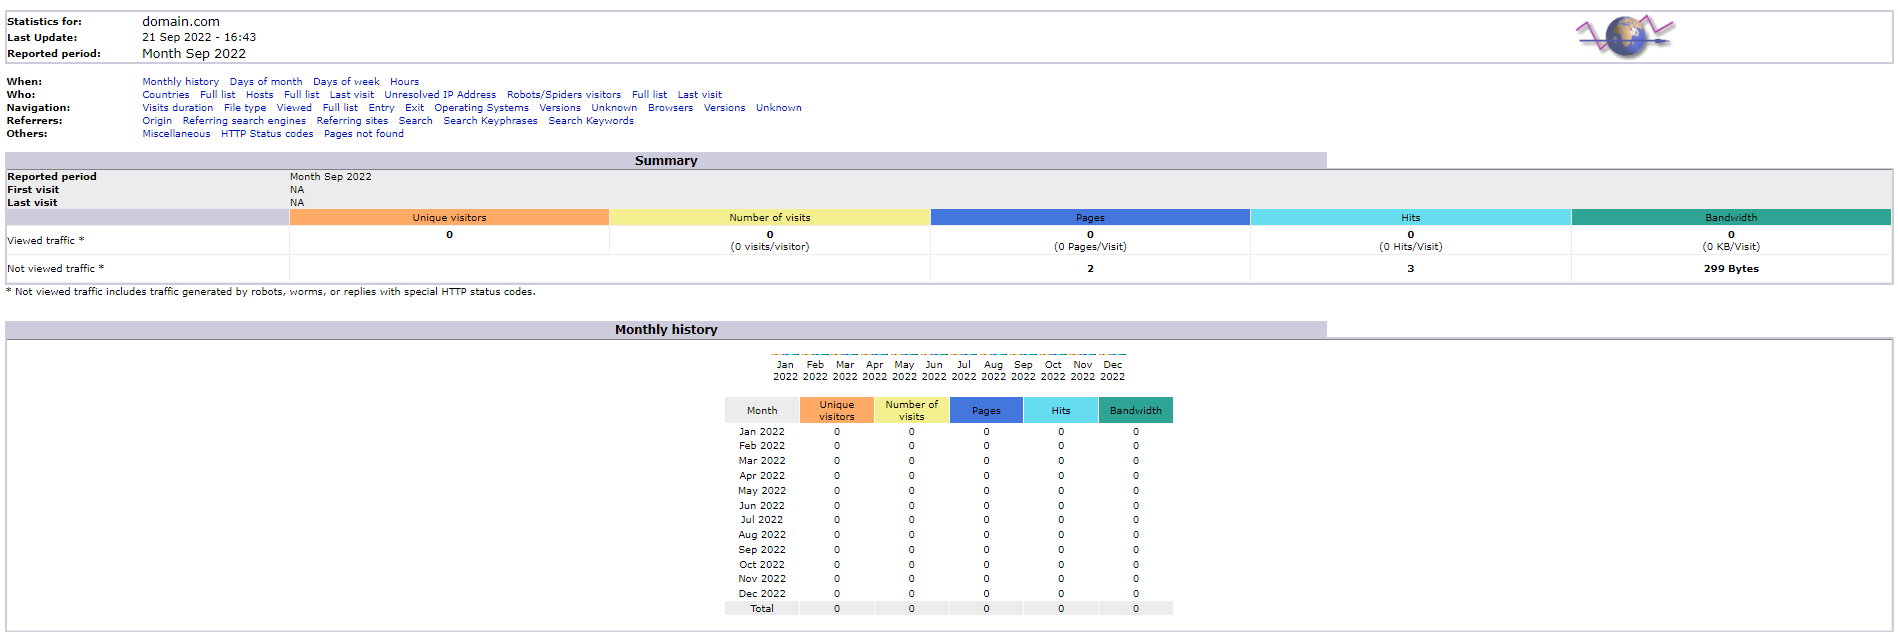Image resolution: width=1898 pixels, height=637 pixels.
Task: Click the AWStats globe logo
Action: click(1625, 37)
